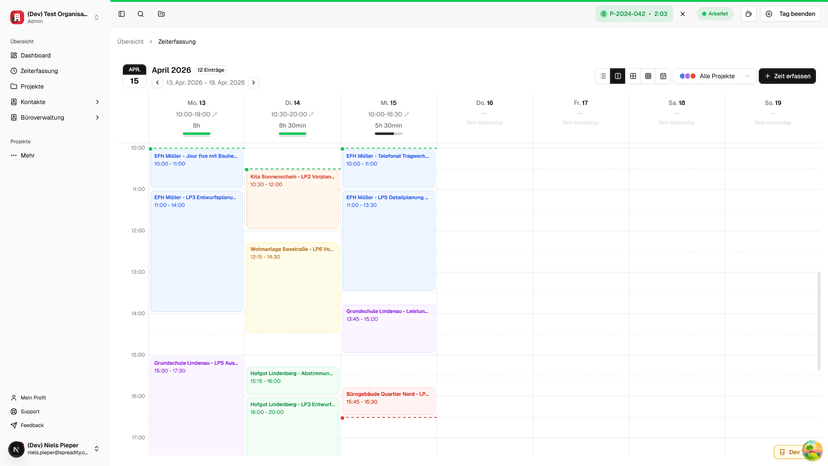Edit Monday work hours pencil icon
Image resolution: width=828 pixels, height=466 pixels.
click(x=215, y=115)
